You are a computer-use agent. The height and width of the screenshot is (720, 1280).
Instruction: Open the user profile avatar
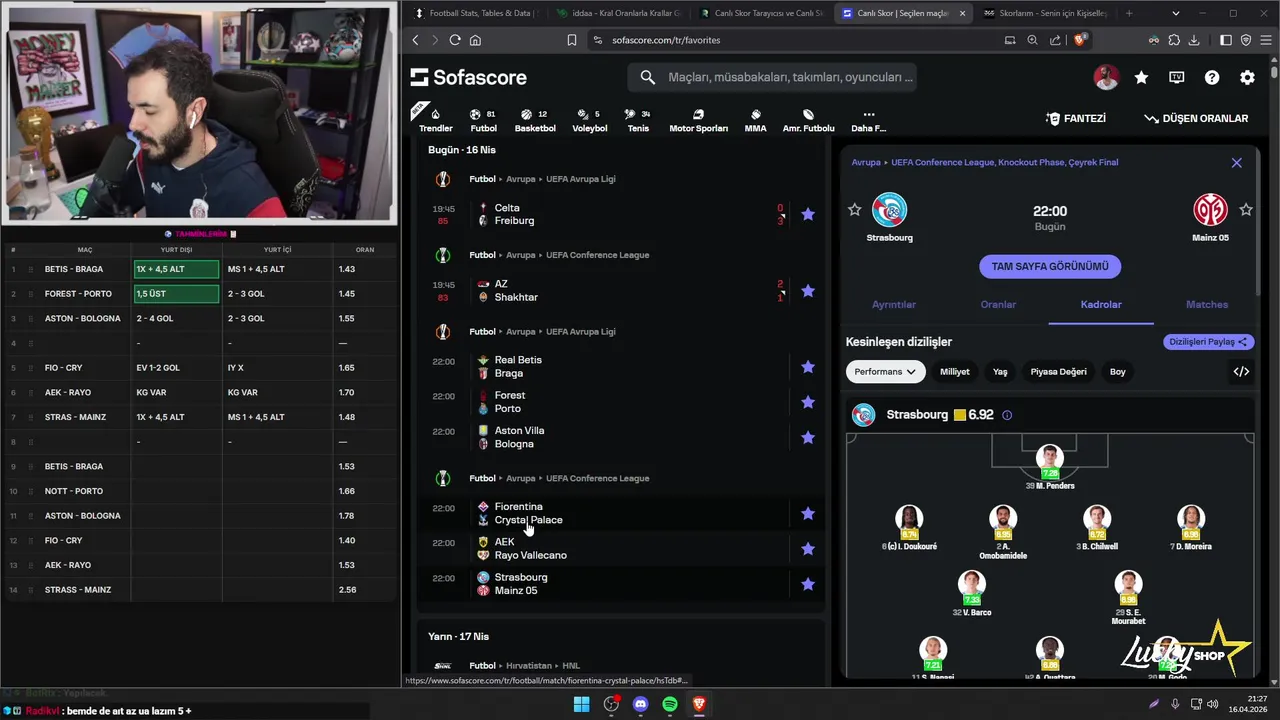[x=1106, y=77]
